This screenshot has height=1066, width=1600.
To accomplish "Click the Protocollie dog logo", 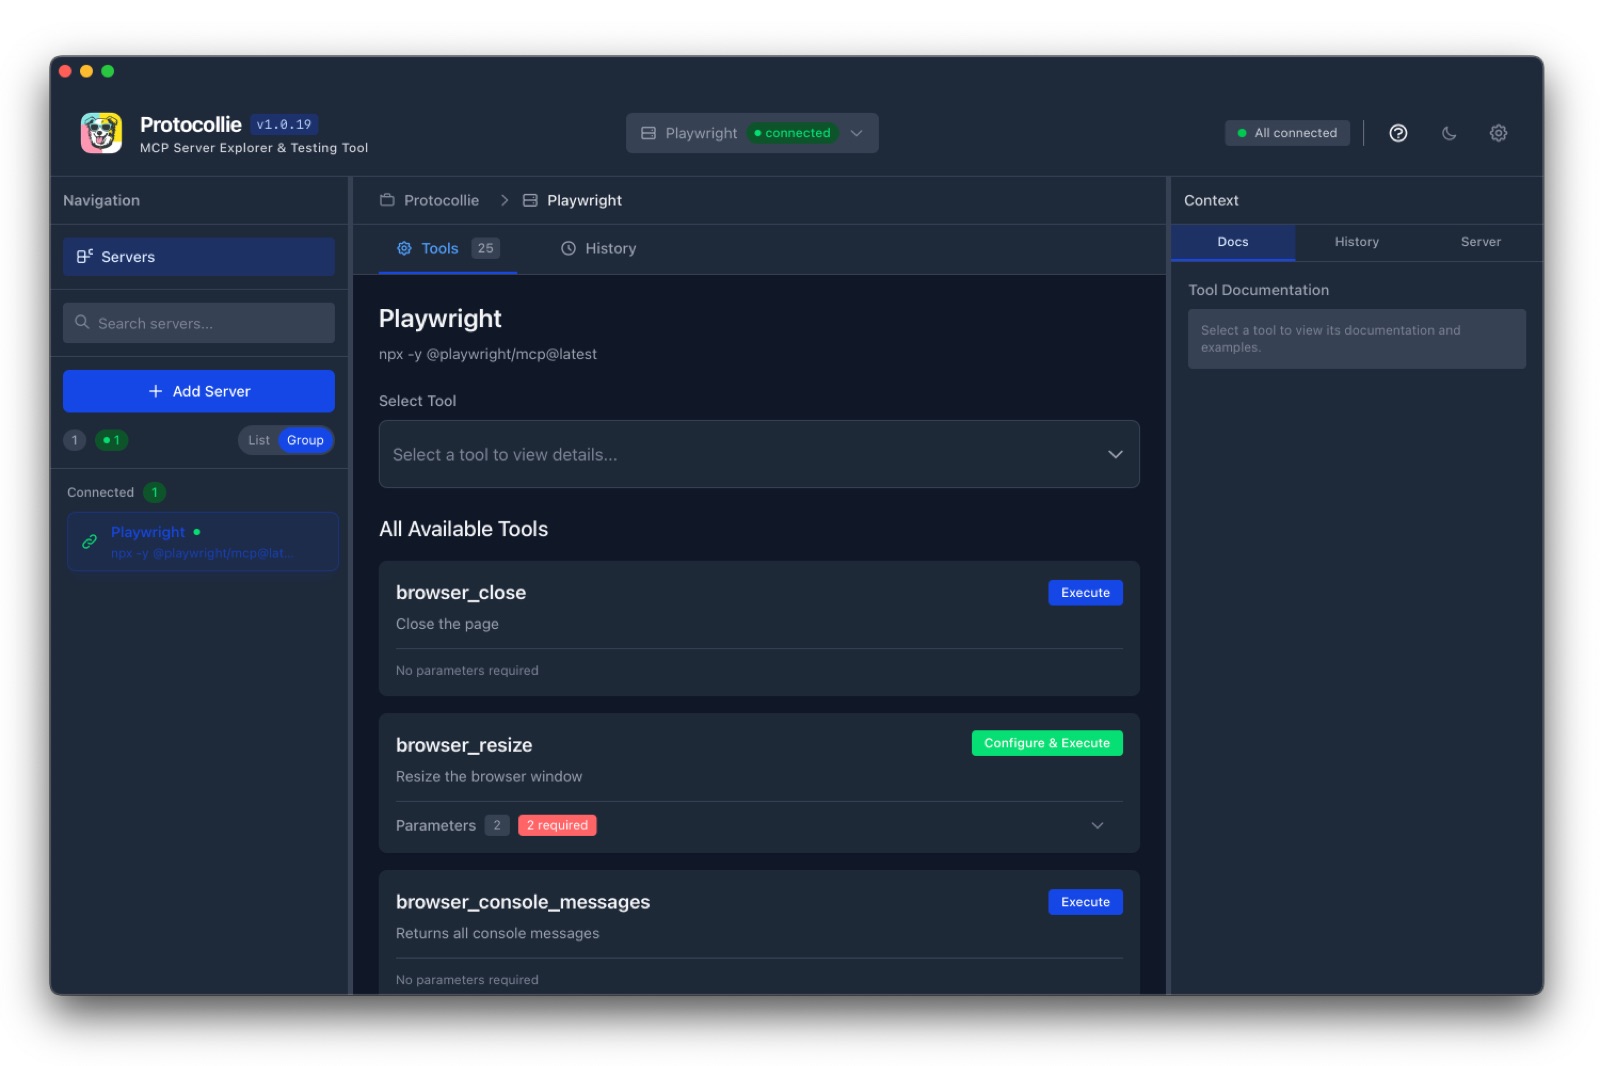I will click(x=101, y=133).
